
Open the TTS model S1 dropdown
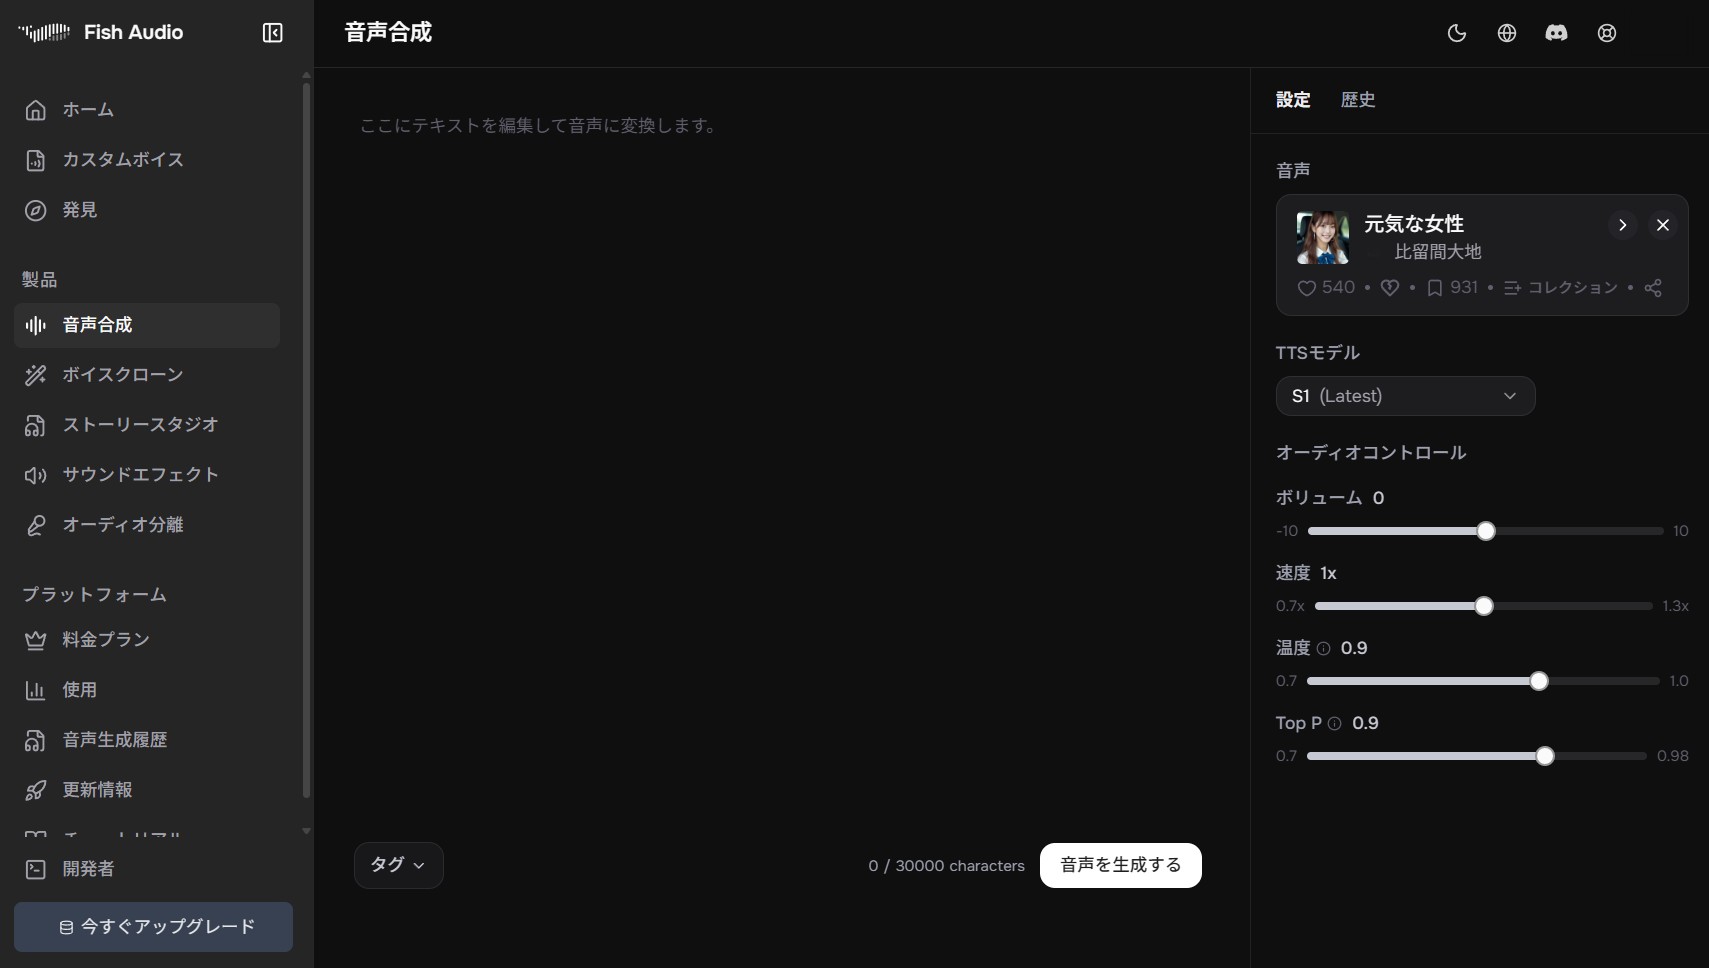1405,396
